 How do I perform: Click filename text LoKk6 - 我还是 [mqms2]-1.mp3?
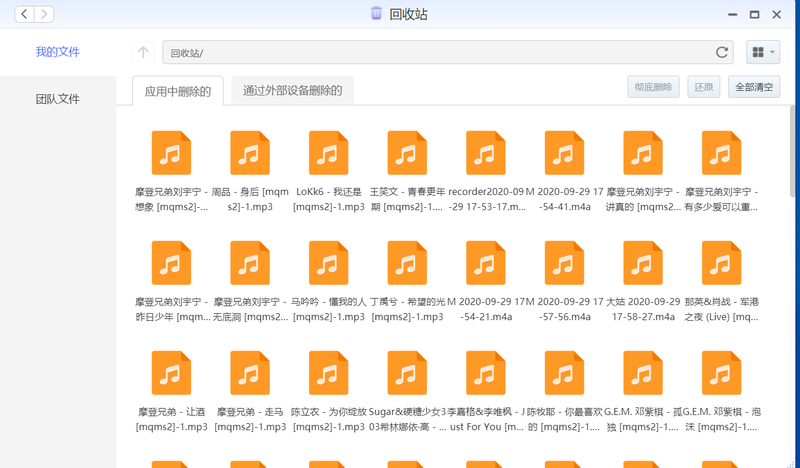tap(329, 200)
